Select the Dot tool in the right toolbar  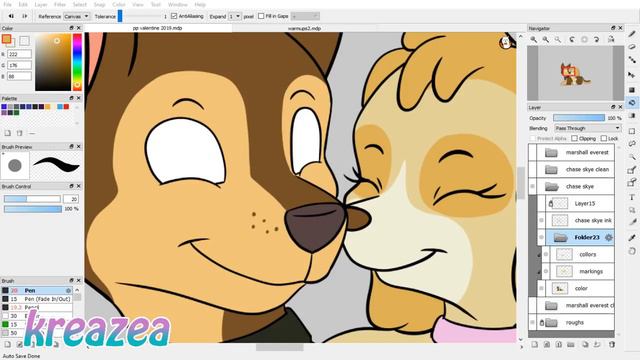click(632, 60)
